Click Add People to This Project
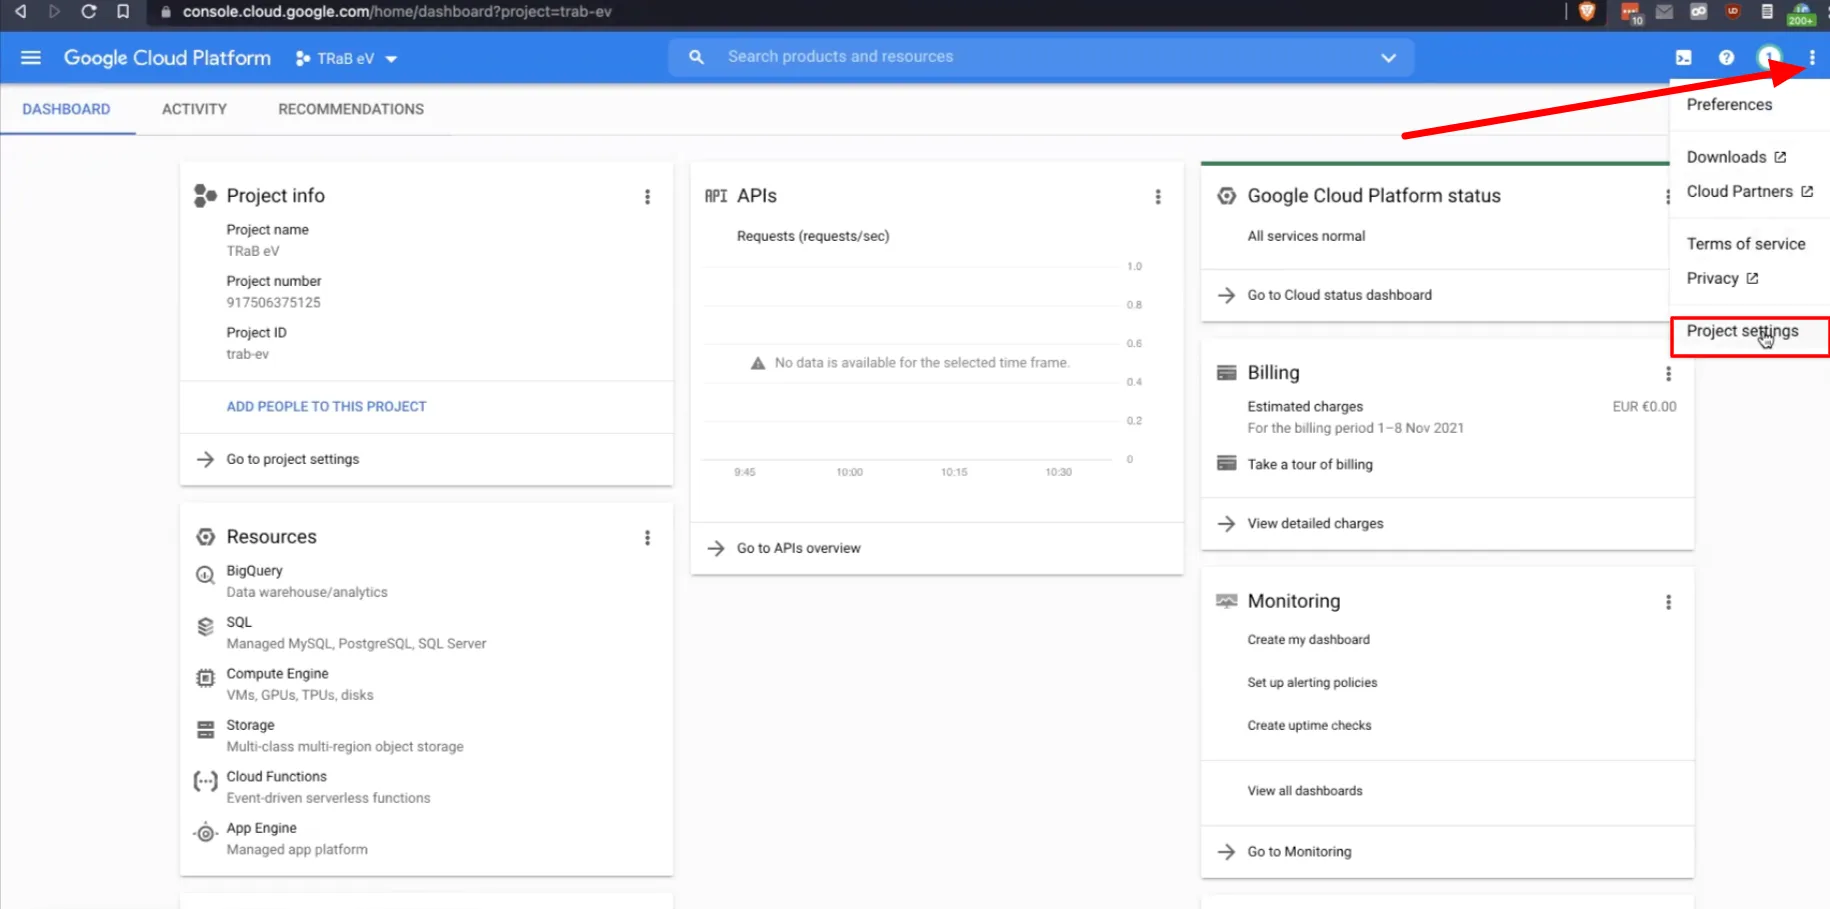1830x909 pixels. coord(326,407)
